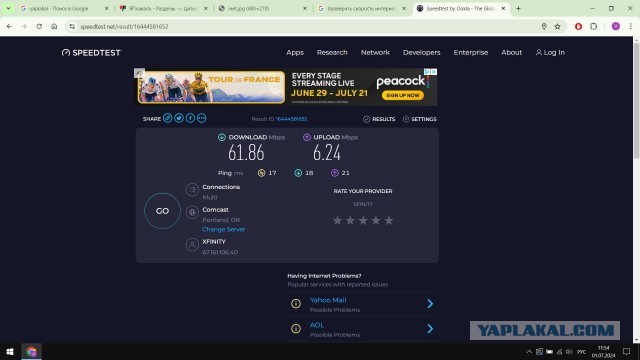
Task: Close the Peacock ad with X icon
Action: pos(433,72)
